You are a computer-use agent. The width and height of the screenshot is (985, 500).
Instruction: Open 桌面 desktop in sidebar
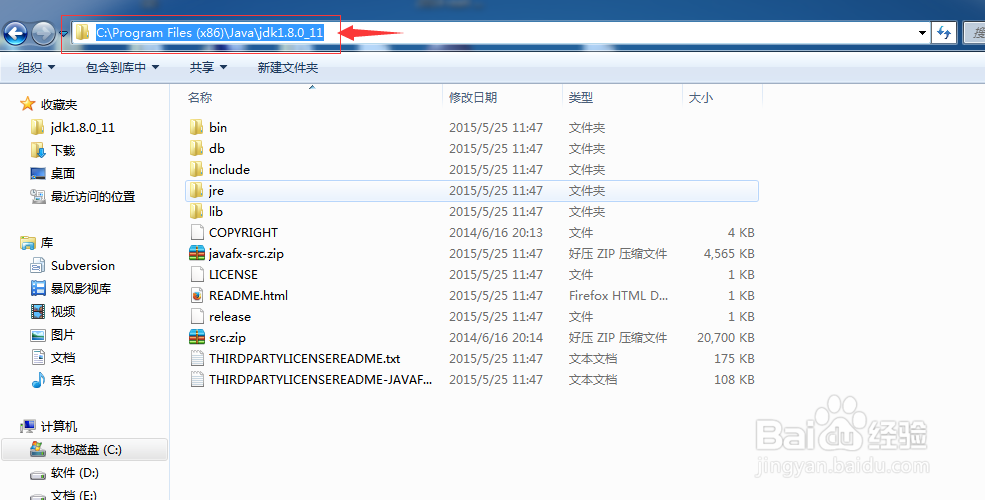point(63,173)
